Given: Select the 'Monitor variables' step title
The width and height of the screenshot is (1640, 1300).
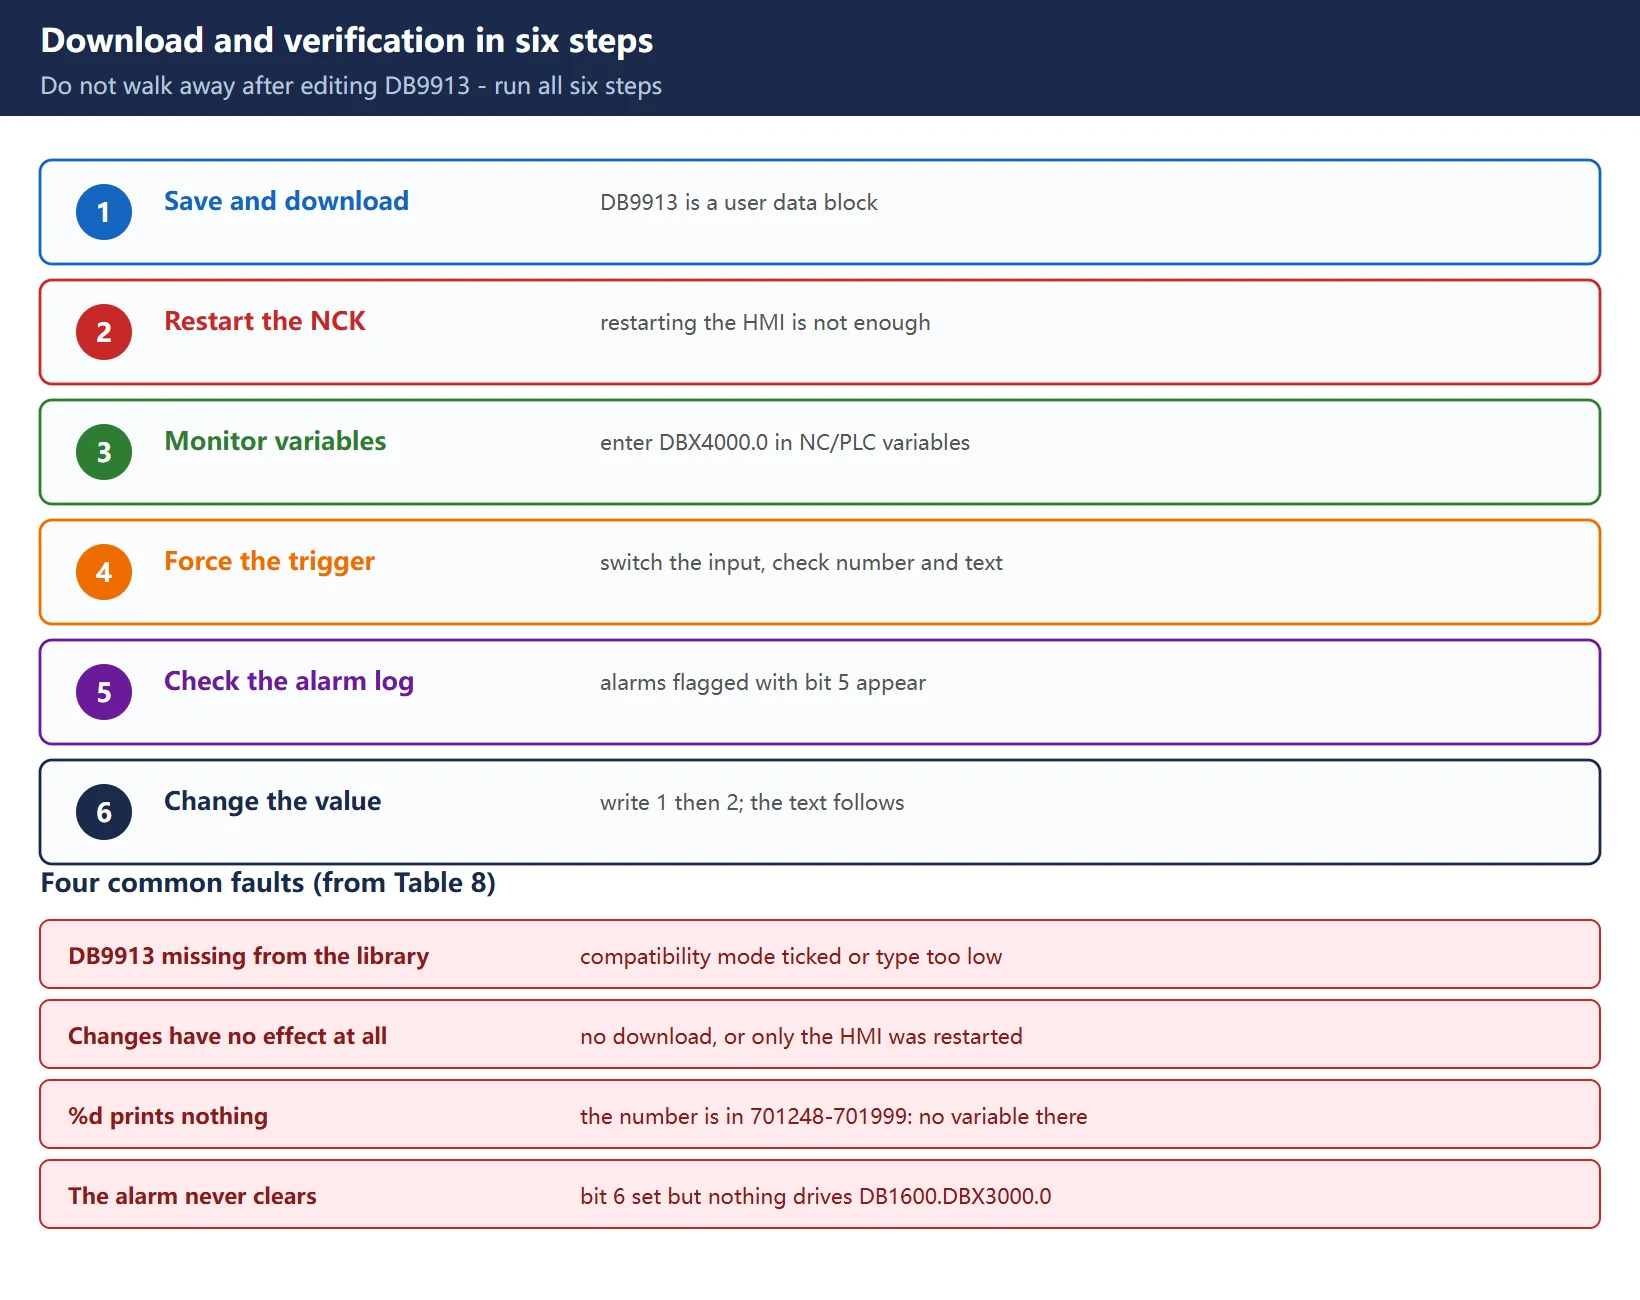Looking at the screenshot, I should (275, 441).
